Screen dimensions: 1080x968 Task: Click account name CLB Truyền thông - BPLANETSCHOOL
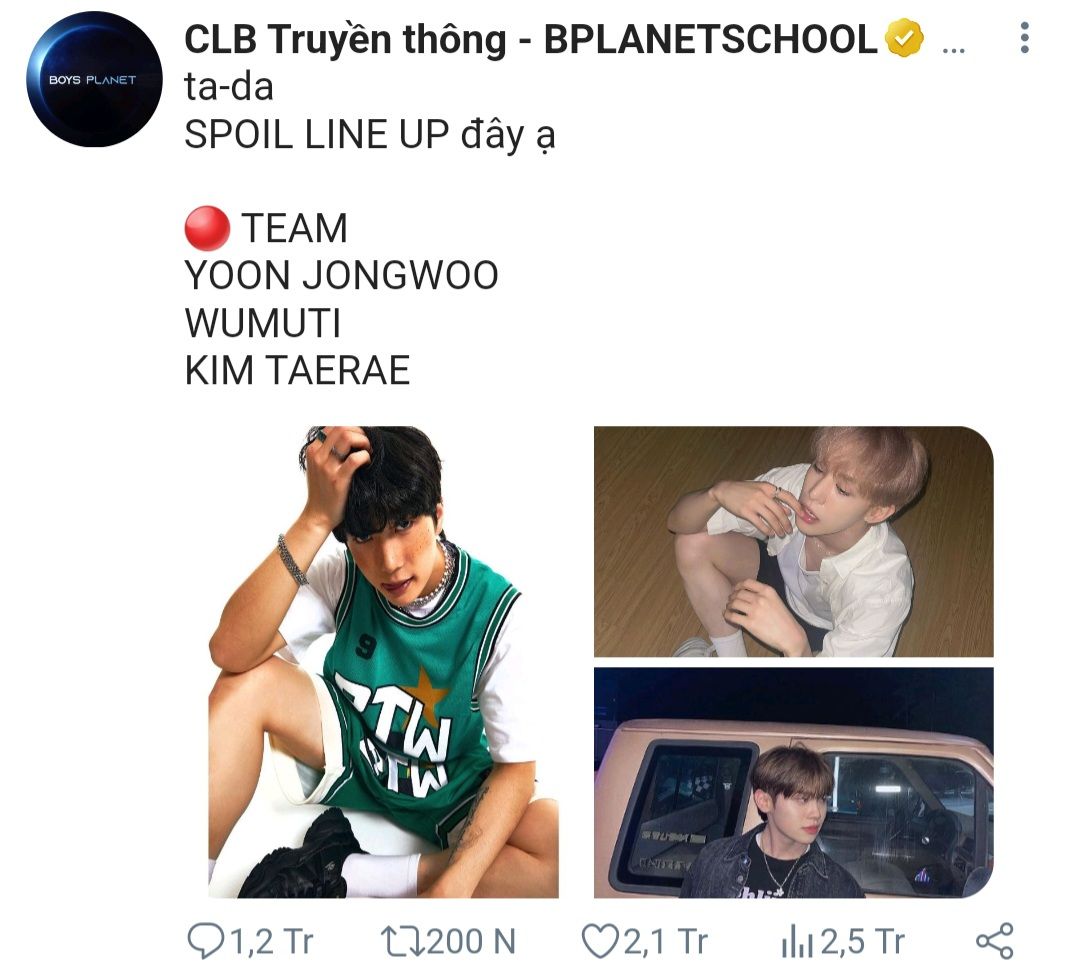tap(530, 39)
